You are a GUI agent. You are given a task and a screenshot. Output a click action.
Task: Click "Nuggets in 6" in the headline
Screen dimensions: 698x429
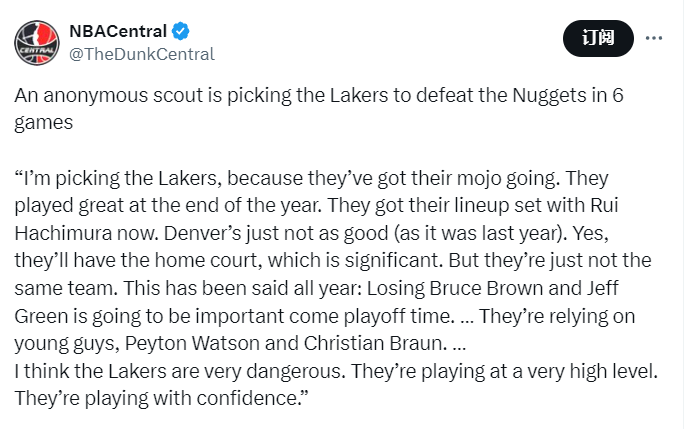tap(568, 95)
